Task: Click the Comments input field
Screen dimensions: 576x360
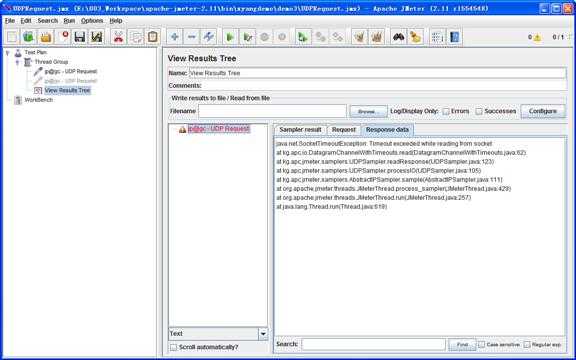Action: 384,86
